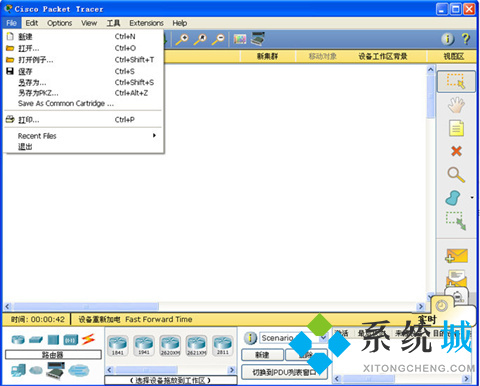The image size is (480, 386).
Task: Click the 设备工作区背景 button
Action: (x=383, y=56)
